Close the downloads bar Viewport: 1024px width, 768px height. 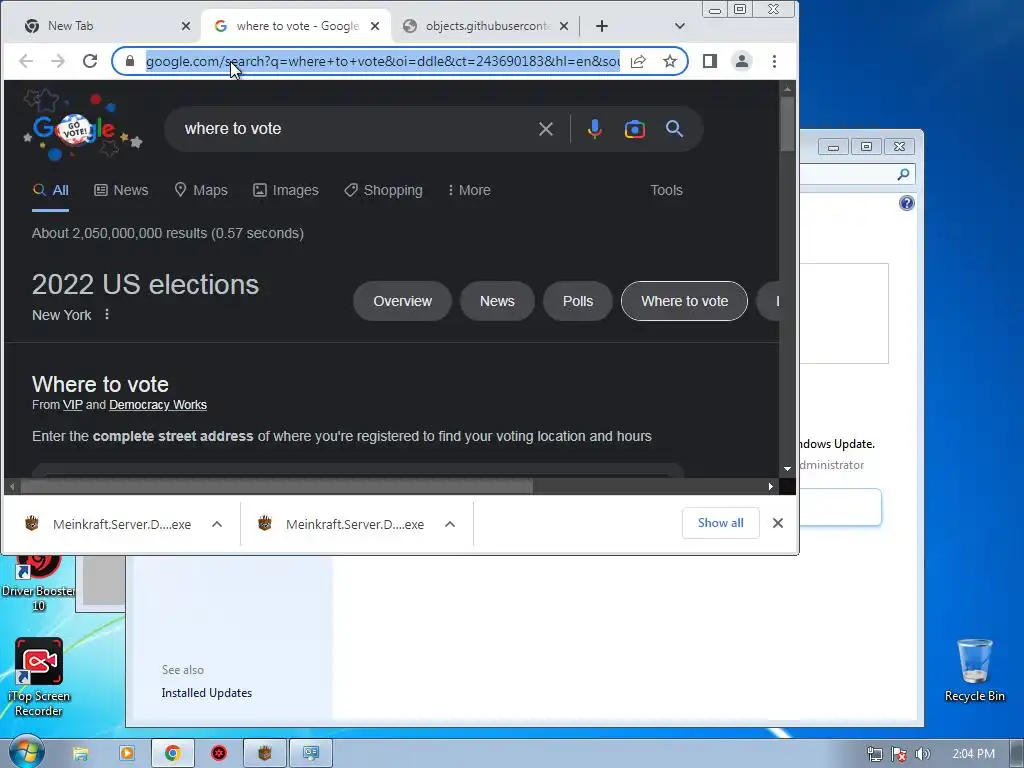click(778, 523)
